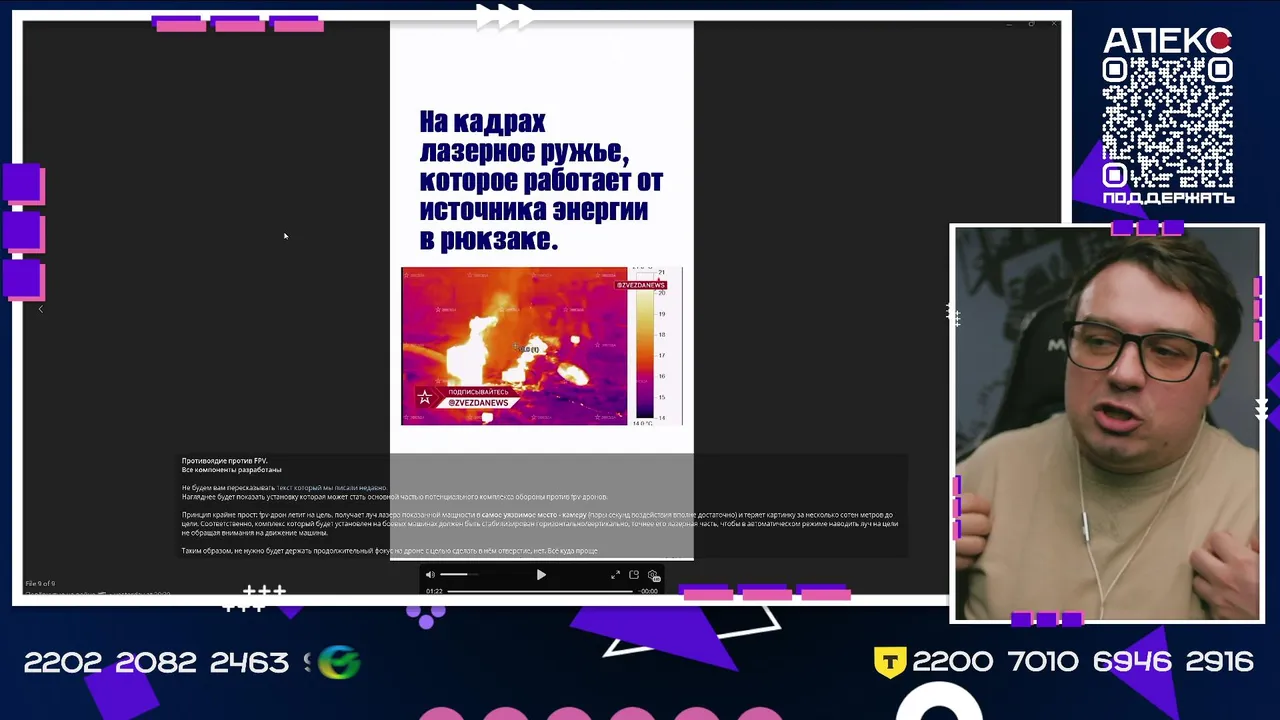Viewport: 1280px width, 720px height.
Task: Click the yellow T-Bank shield icon
Action: 890,662
